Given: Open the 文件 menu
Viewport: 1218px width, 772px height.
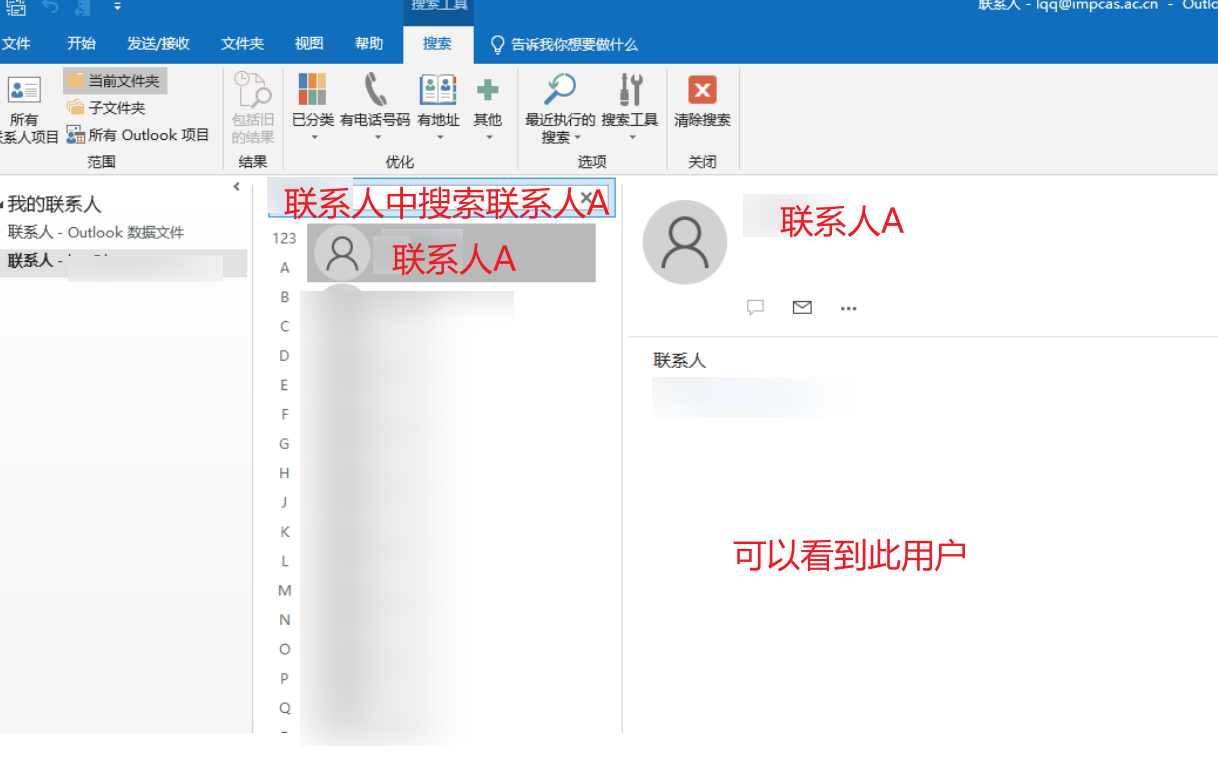Looking at the screenshot, I should [x=18, y=43].
